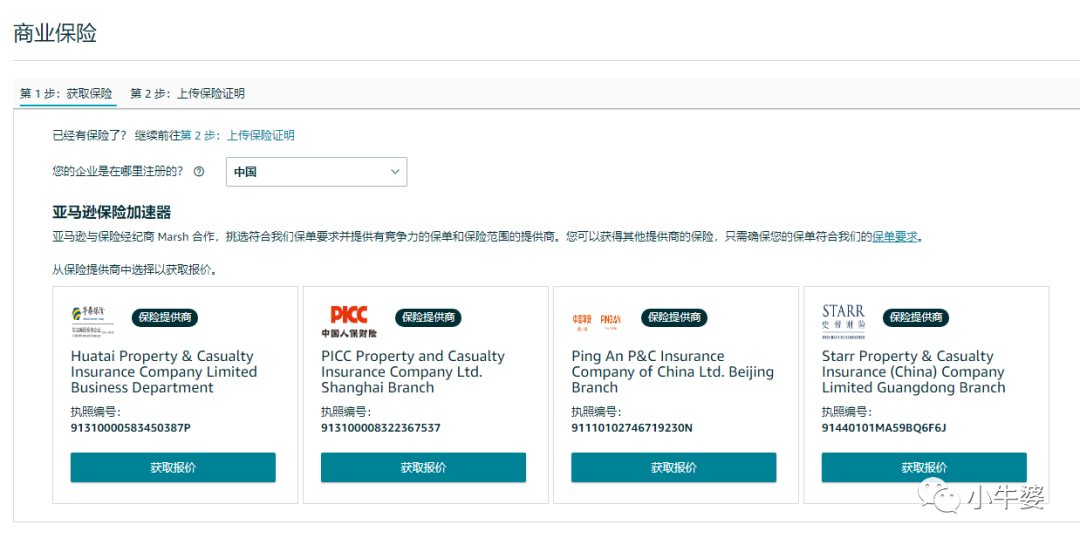Image resolution: width=1080 pixels, height=545 pixels.
Task: Switch to tab 第 2 步：上传保险证明
Action: (x=187, y=94)
